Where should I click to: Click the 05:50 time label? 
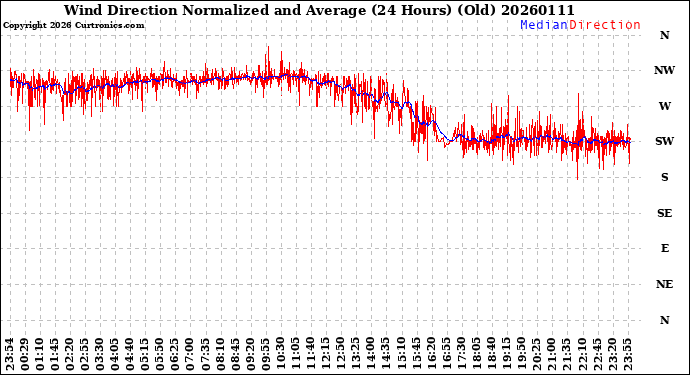(x=160, y=355)
